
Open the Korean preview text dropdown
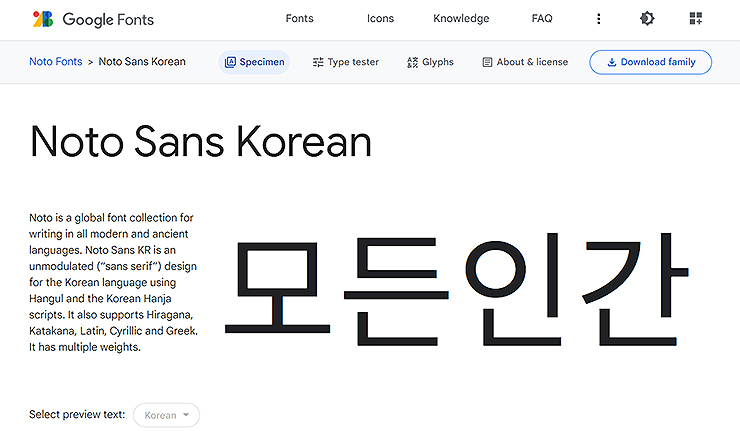point(166,415)
